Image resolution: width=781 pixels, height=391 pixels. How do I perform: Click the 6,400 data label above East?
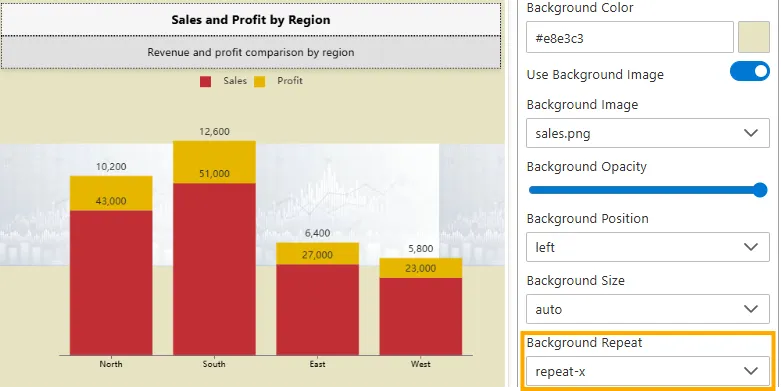point(317,233)
